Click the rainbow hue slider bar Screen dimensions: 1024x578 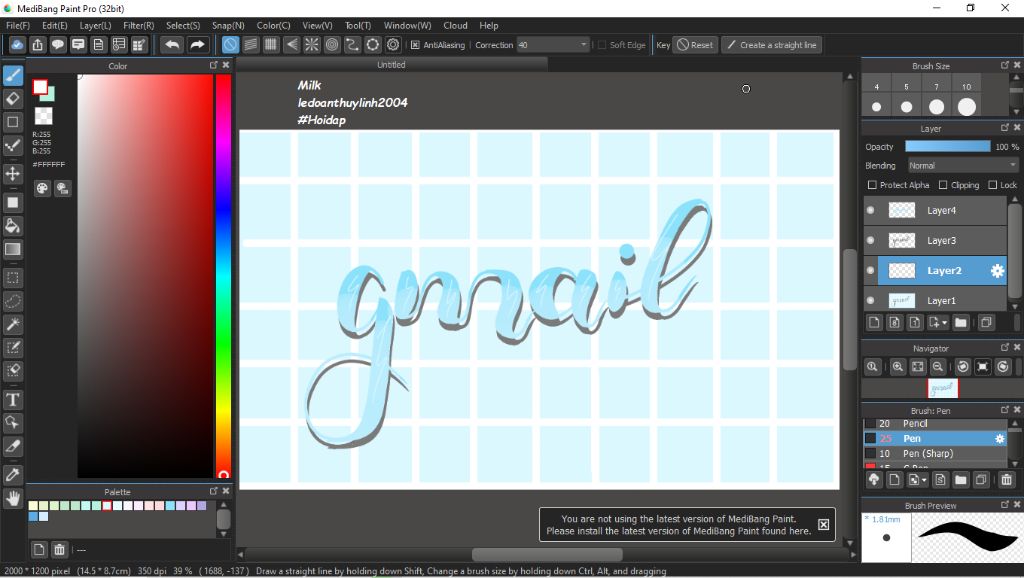click(x=223, y=276)
